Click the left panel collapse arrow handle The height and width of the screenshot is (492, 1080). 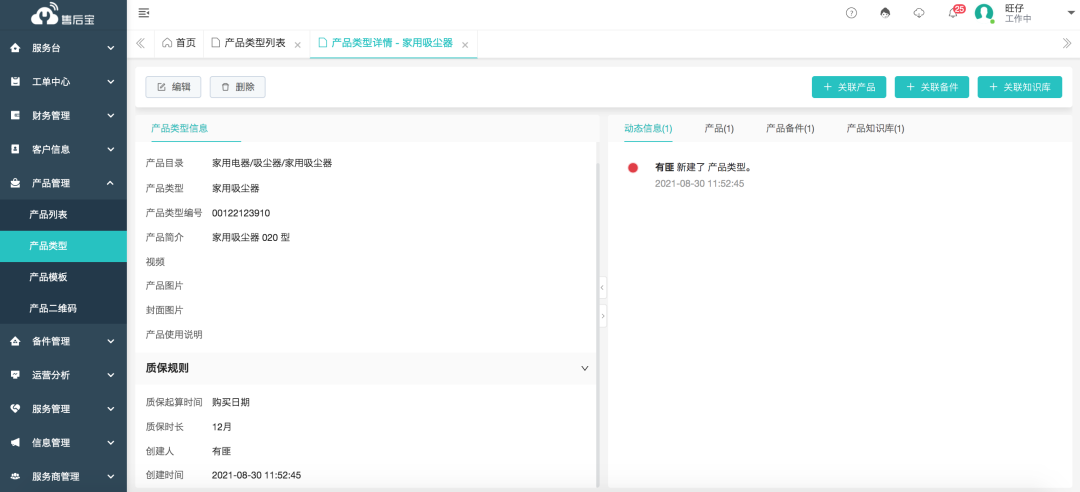(x=603, y=287)
